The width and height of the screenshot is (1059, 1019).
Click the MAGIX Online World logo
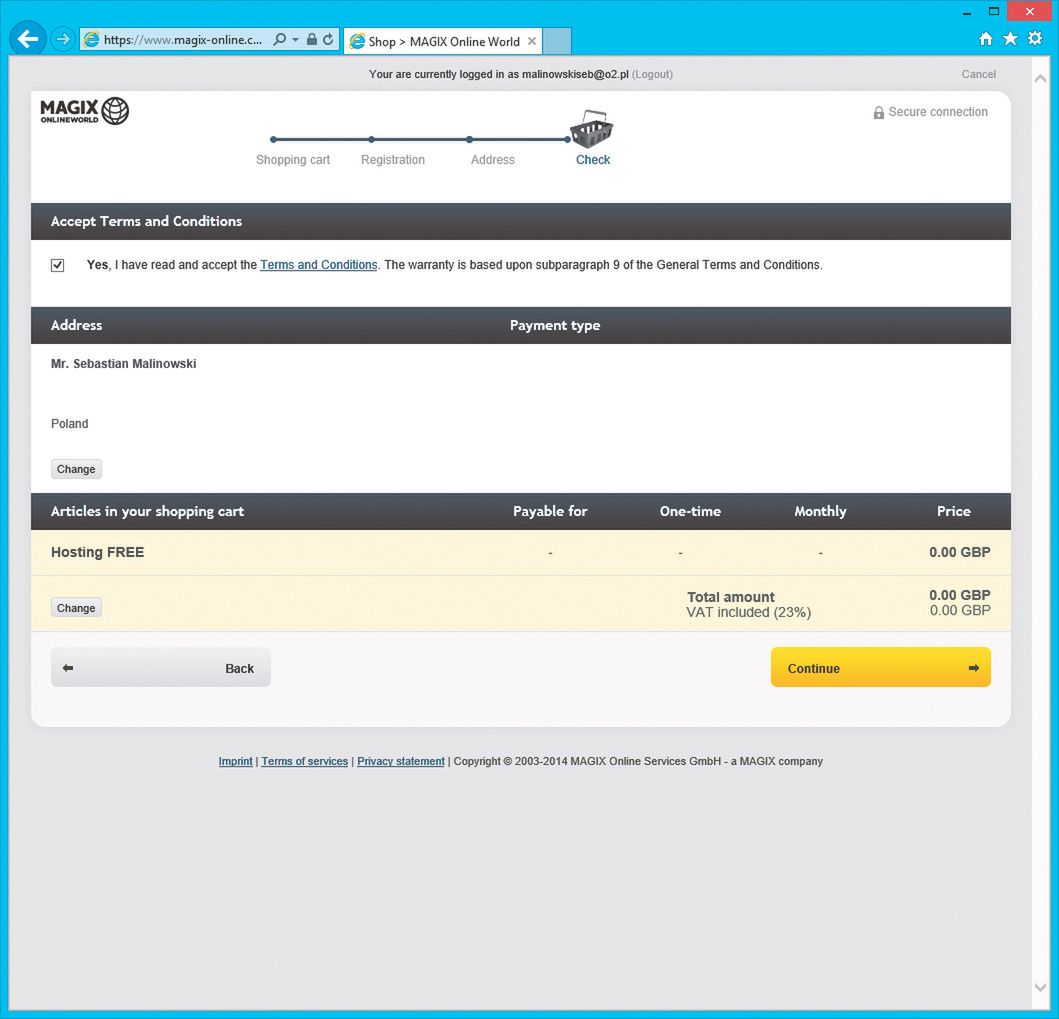pyautogui.click(x=84, y=111)
